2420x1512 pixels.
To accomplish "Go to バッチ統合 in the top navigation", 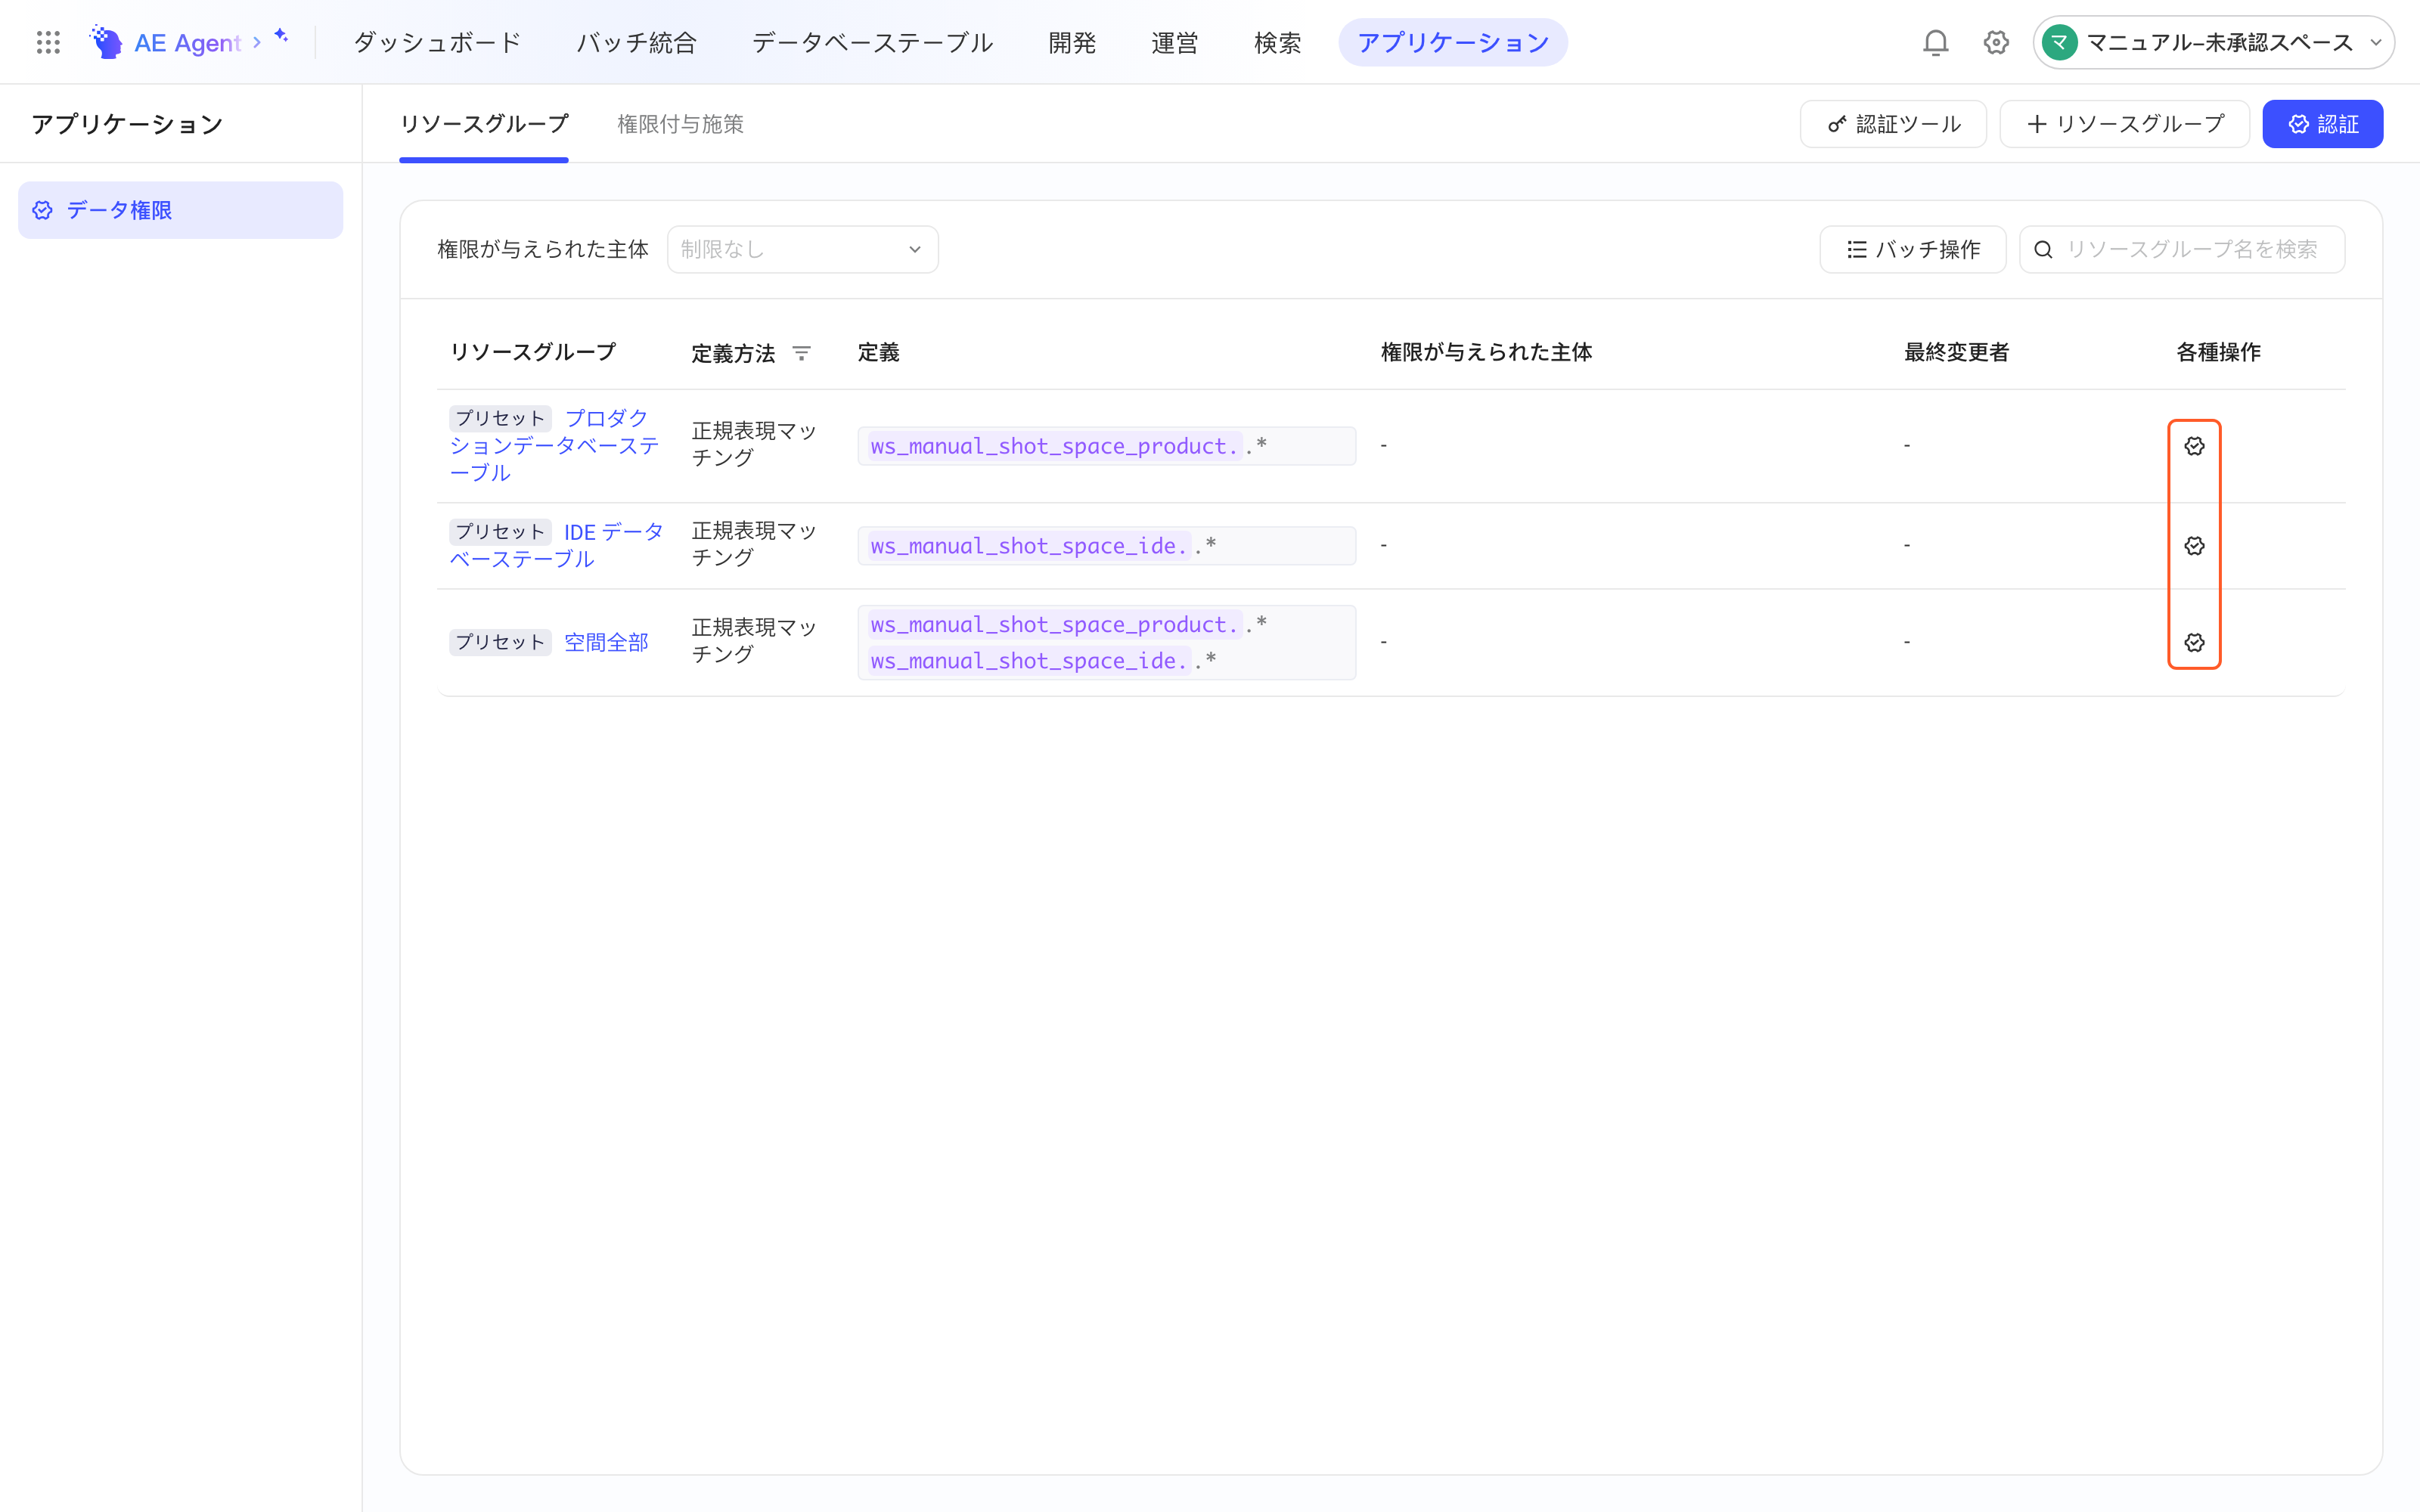I will pos(636,42).
